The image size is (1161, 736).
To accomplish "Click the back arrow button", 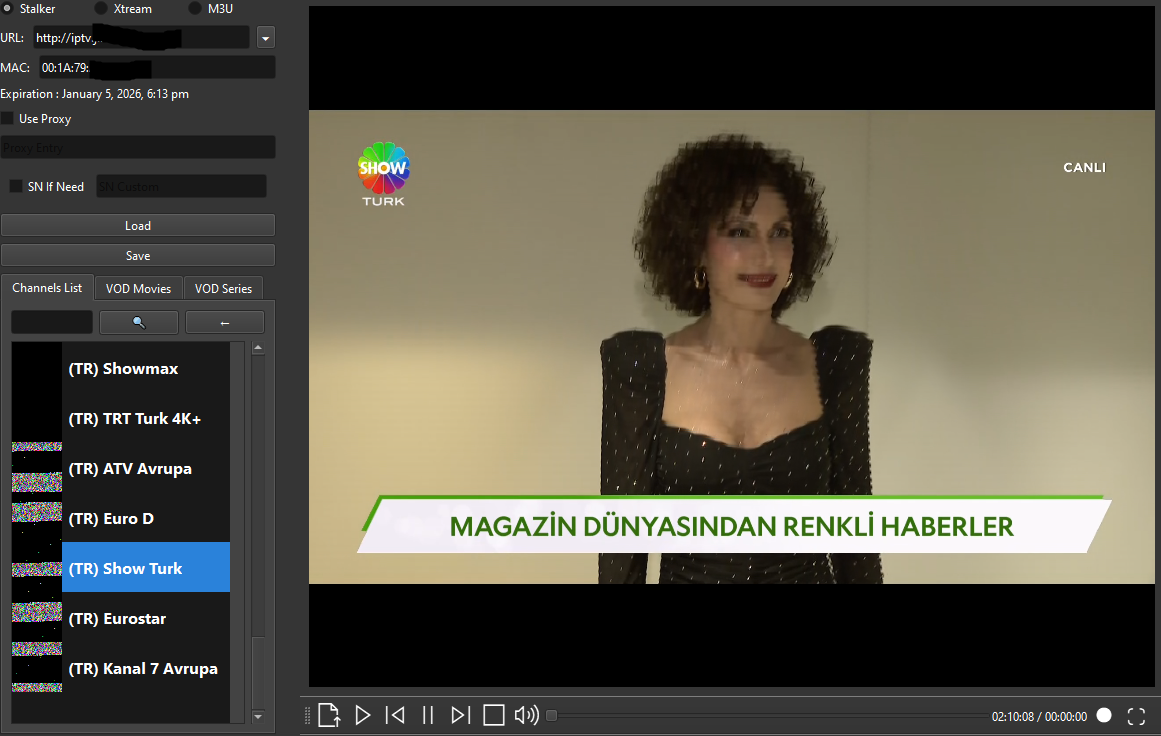I will (x=224, y=322).
